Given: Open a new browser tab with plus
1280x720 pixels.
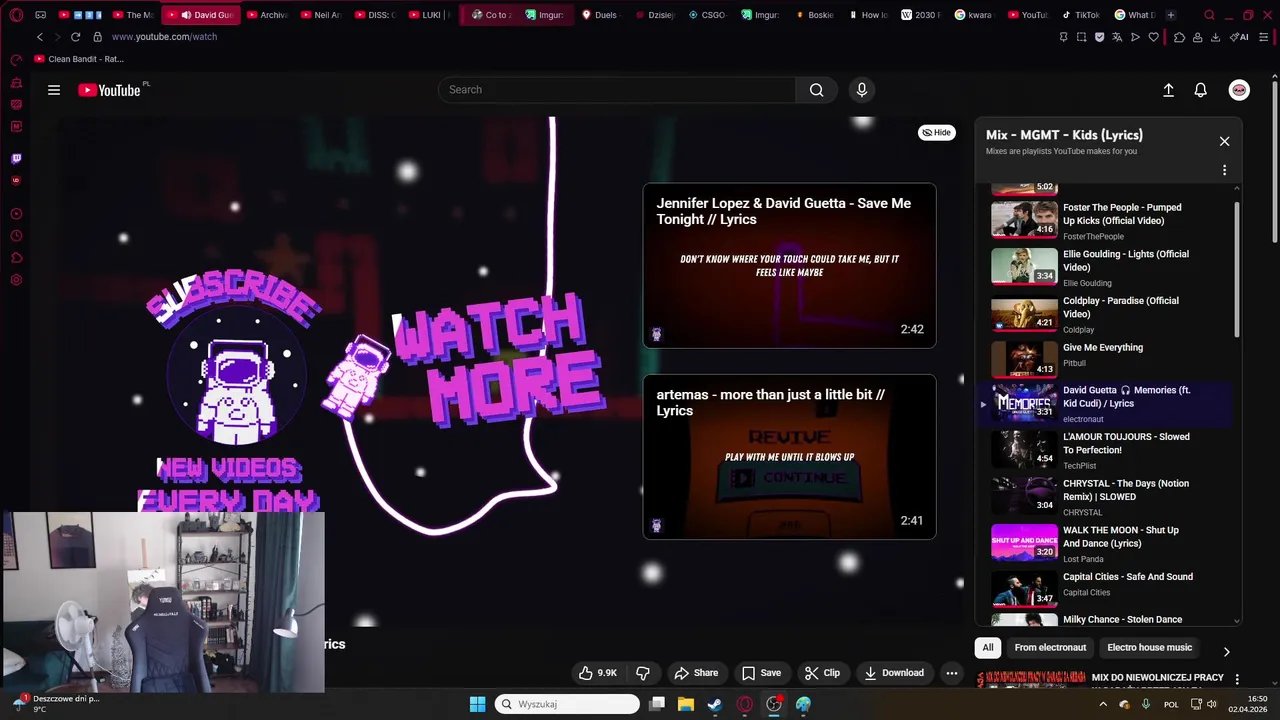Looking at the screenshot, I should (x=1171, y=15).
